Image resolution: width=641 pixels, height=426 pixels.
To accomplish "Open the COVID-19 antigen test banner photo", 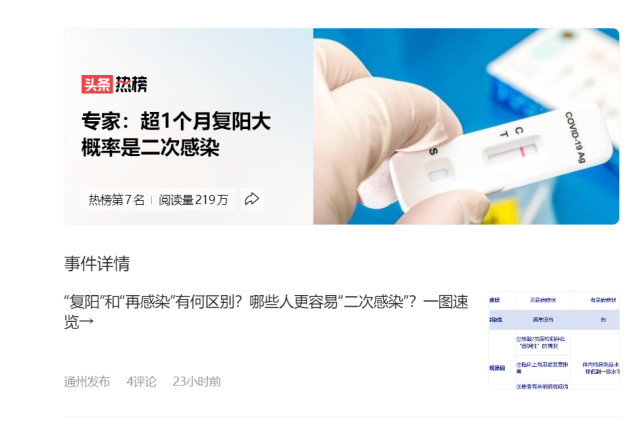I will (466, 126).
